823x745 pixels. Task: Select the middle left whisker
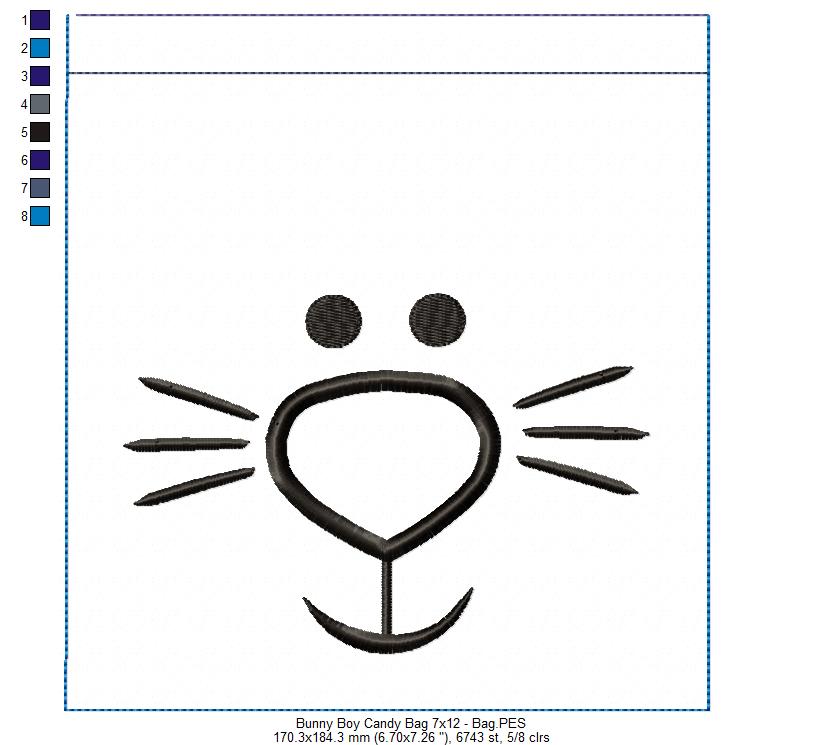(186, 443)
